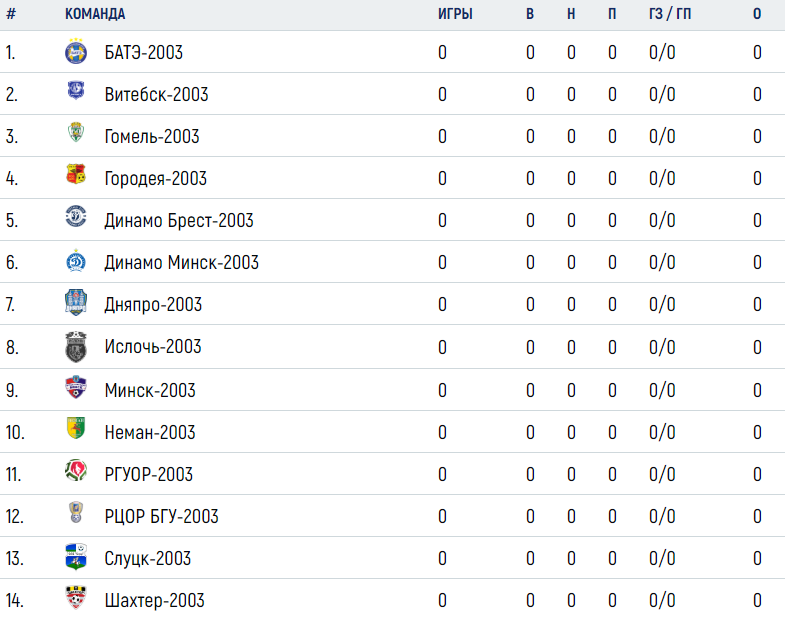
Task: Click the Городея-2003 red-yellow crest
Action: pos(76,174)
